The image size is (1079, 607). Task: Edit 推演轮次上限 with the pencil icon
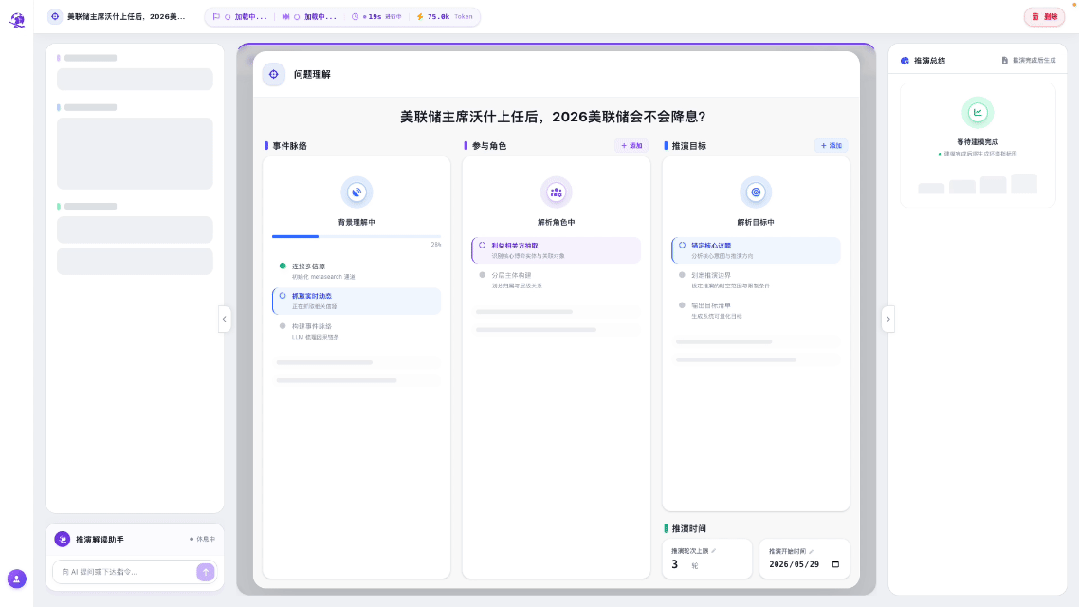click(714, 551)
